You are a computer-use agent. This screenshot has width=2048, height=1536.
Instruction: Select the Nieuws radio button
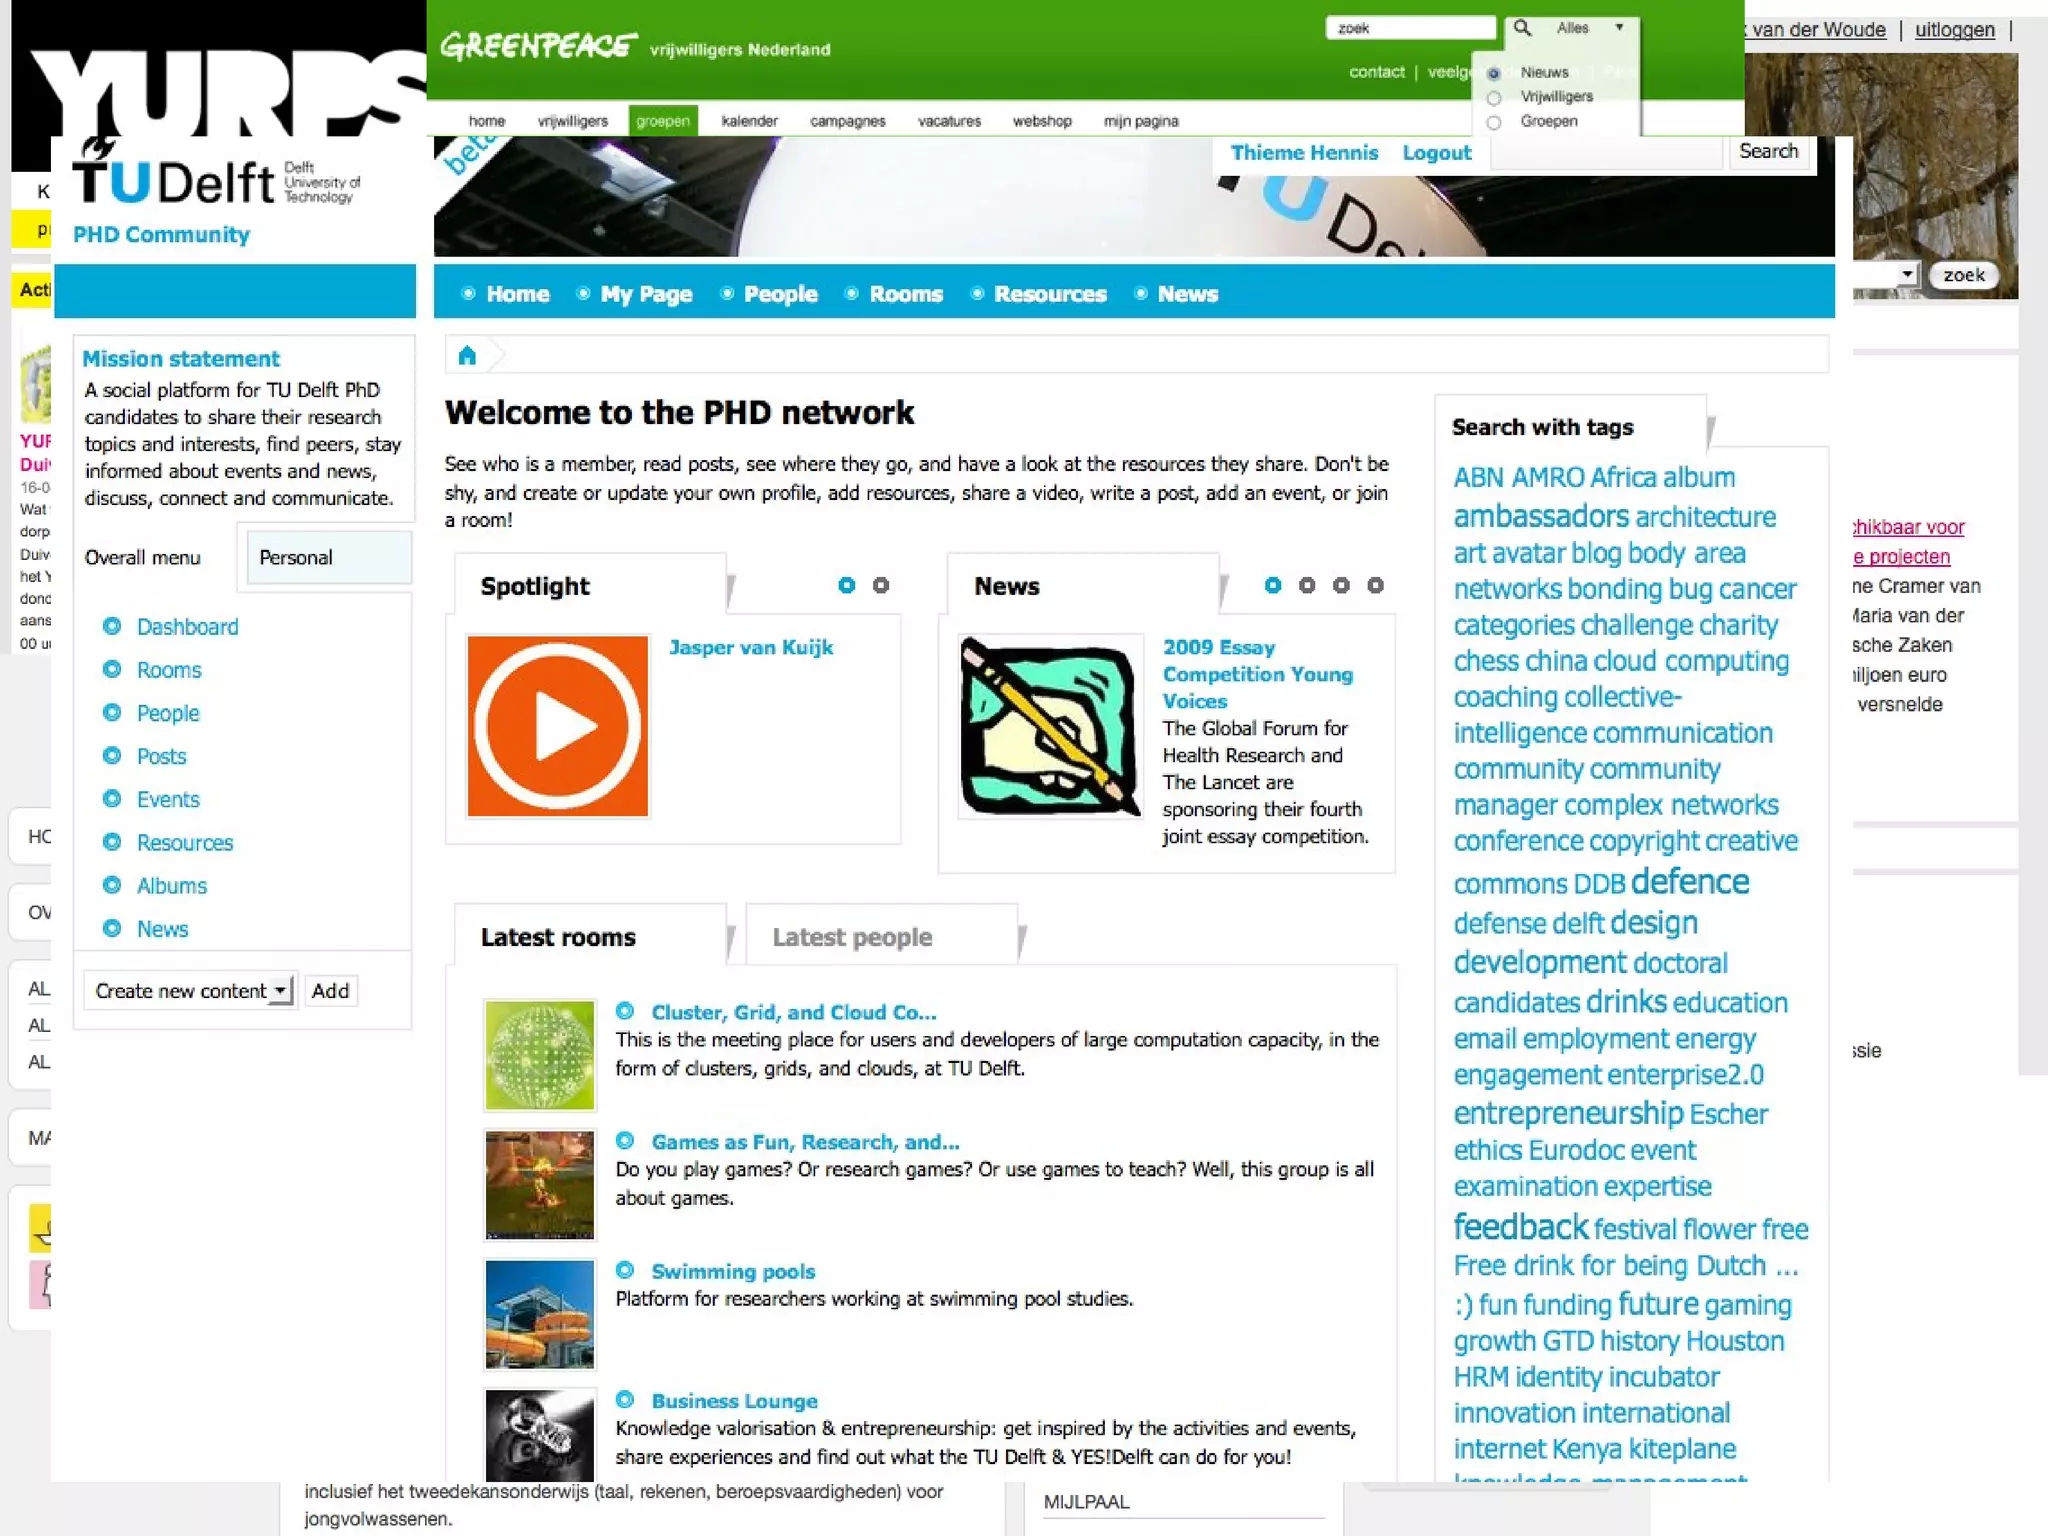(1494, 73)
